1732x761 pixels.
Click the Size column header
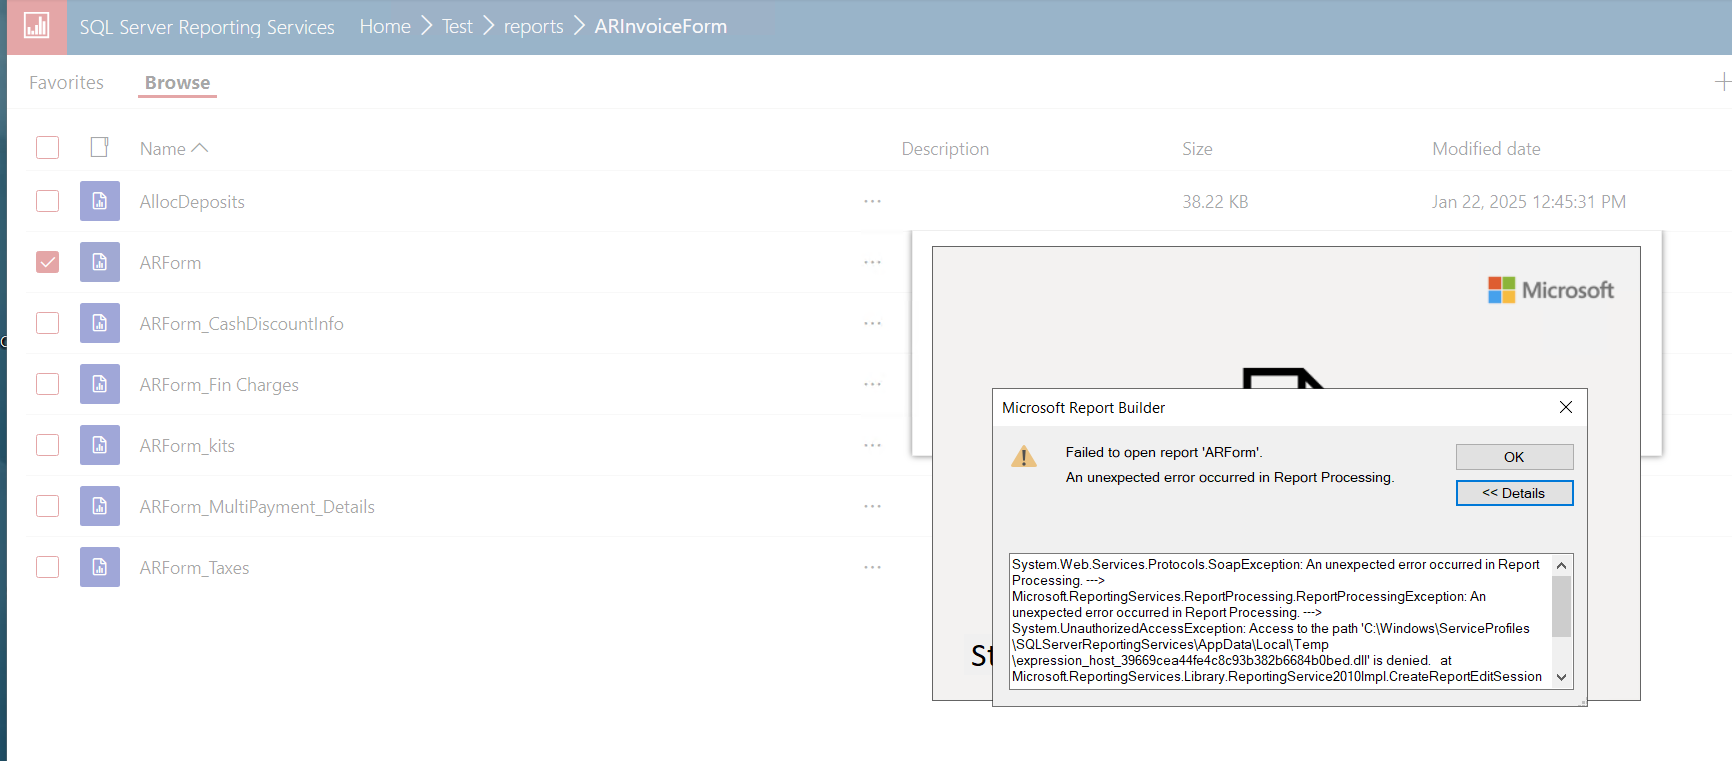pos(1197,148)
